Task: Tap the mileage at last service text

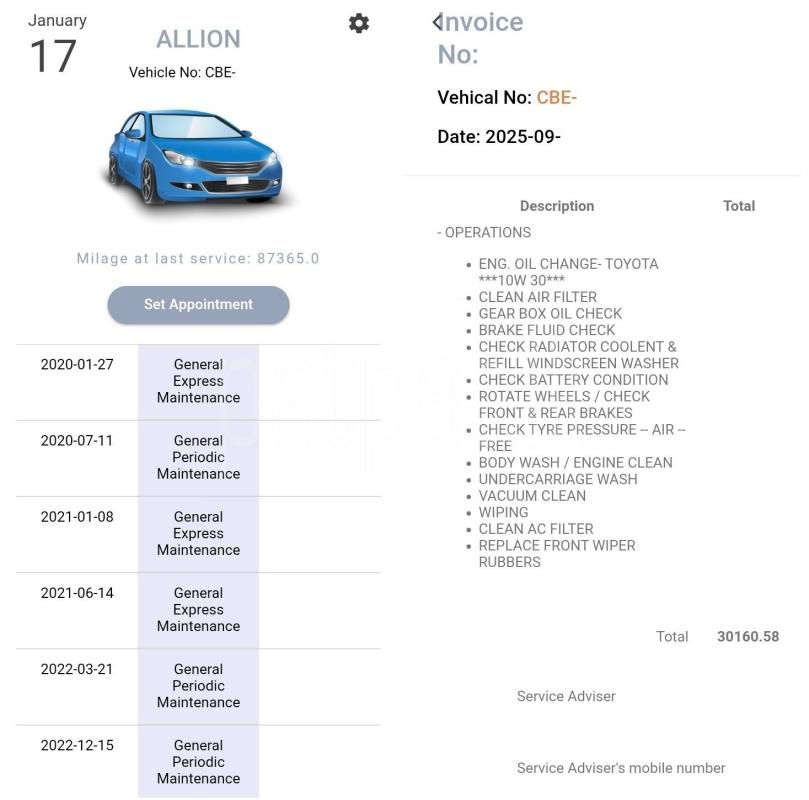Action: (x=198, y=258)
